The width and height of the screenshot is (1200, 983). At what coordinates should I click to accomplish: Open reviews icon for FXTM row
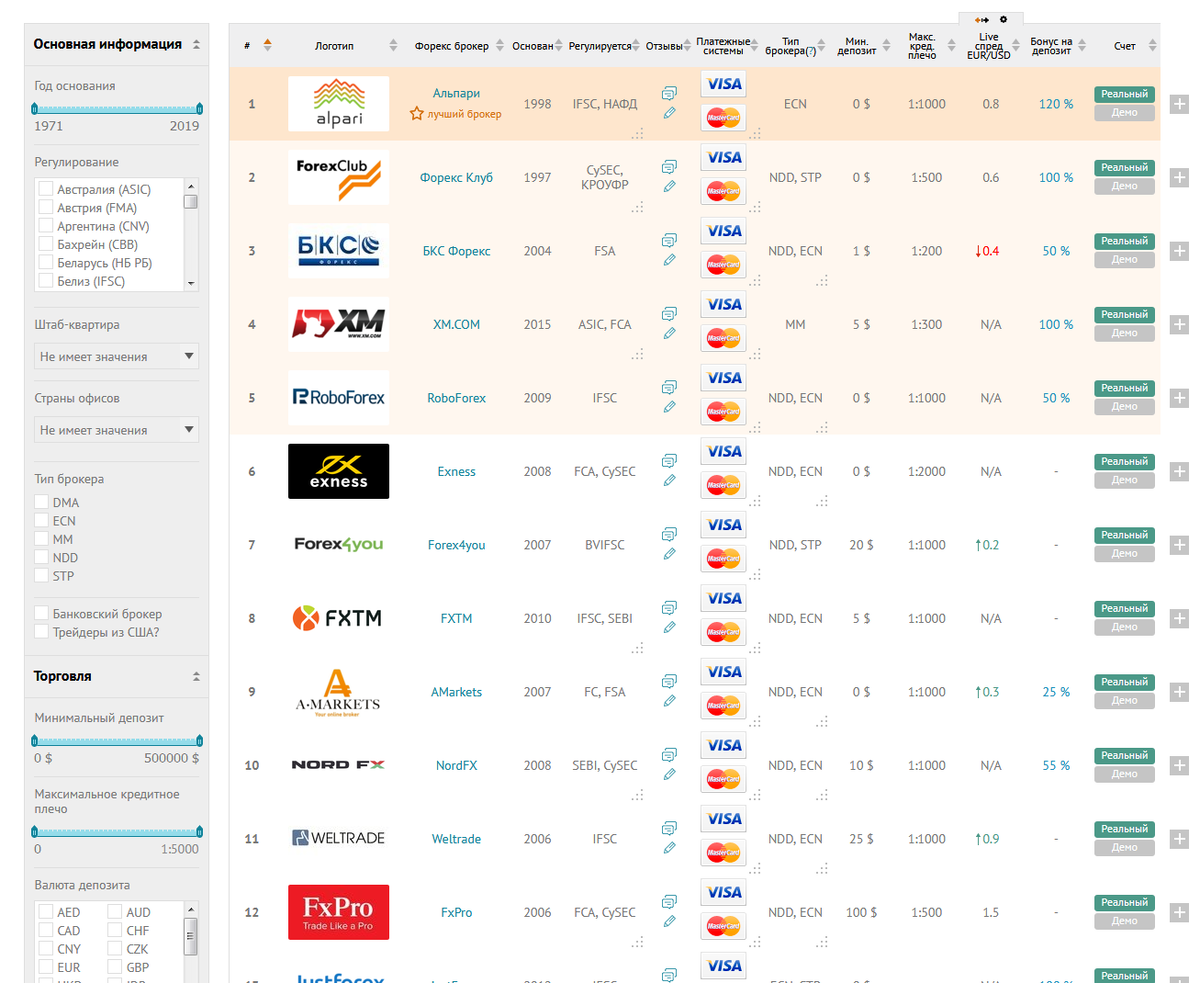669,608
